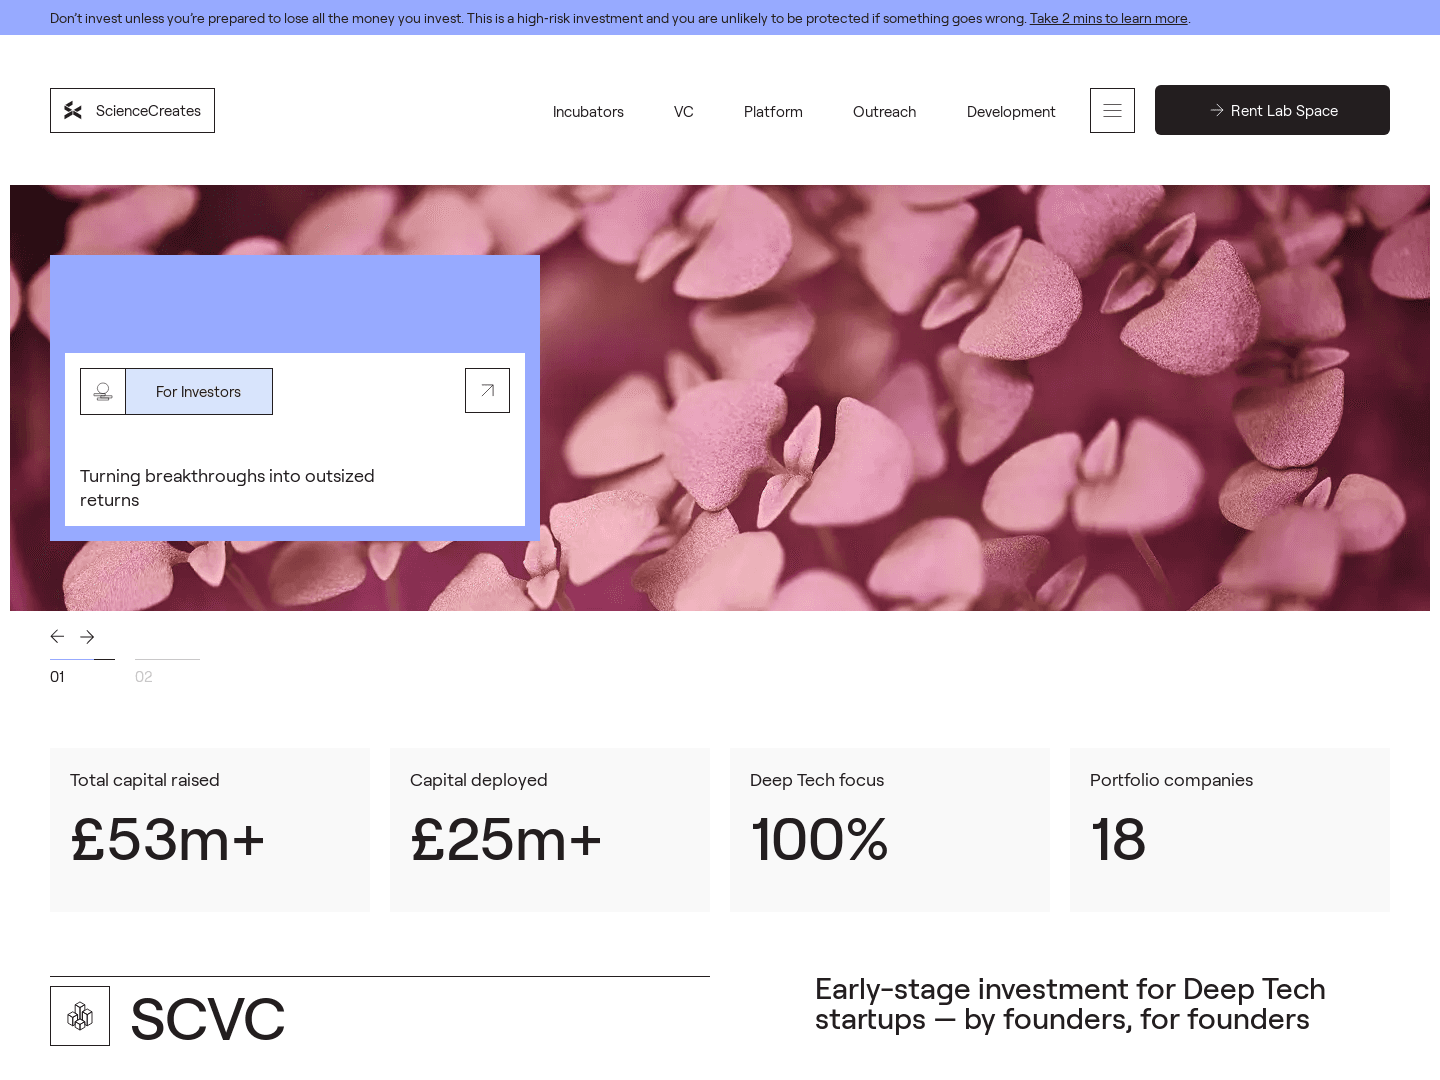Select the Portfolio companies 18 card

coord(1230,830)
